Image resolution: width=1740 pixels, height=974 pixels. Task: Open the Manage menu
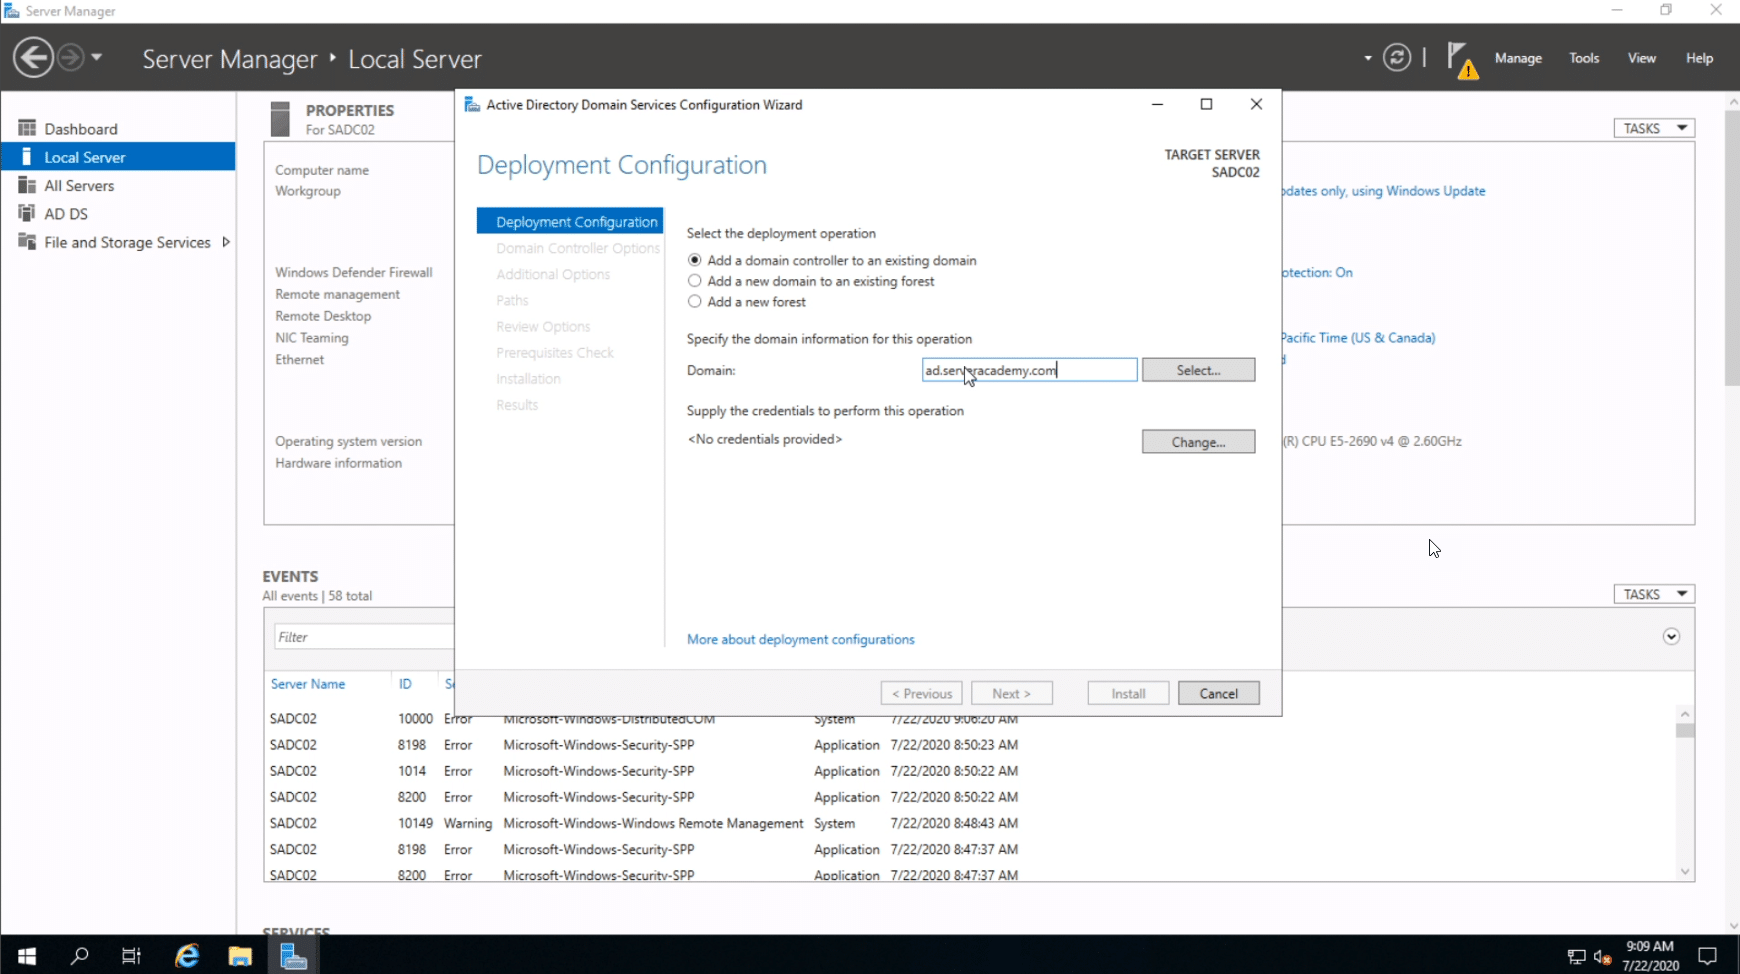coord(1517,58)
